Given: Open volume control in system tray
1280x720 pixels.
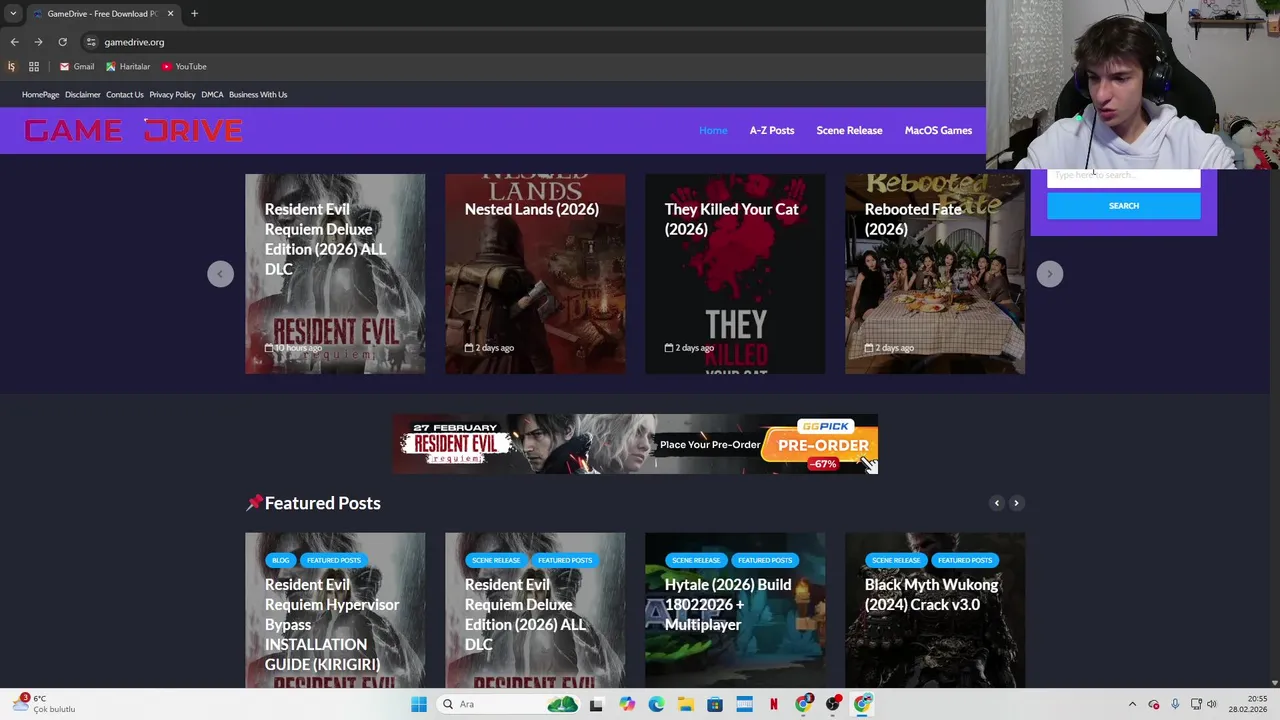Looking at the screenshot, I should tap(1212, 704).
